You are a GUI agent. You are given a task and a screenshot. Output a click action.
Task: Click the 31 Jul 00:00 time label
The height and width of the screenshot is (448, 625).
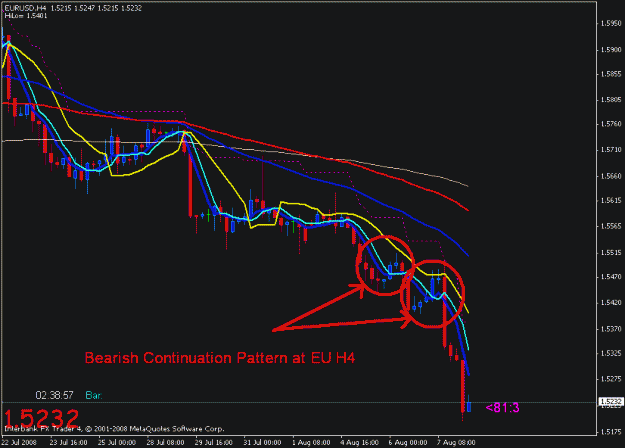262,442
